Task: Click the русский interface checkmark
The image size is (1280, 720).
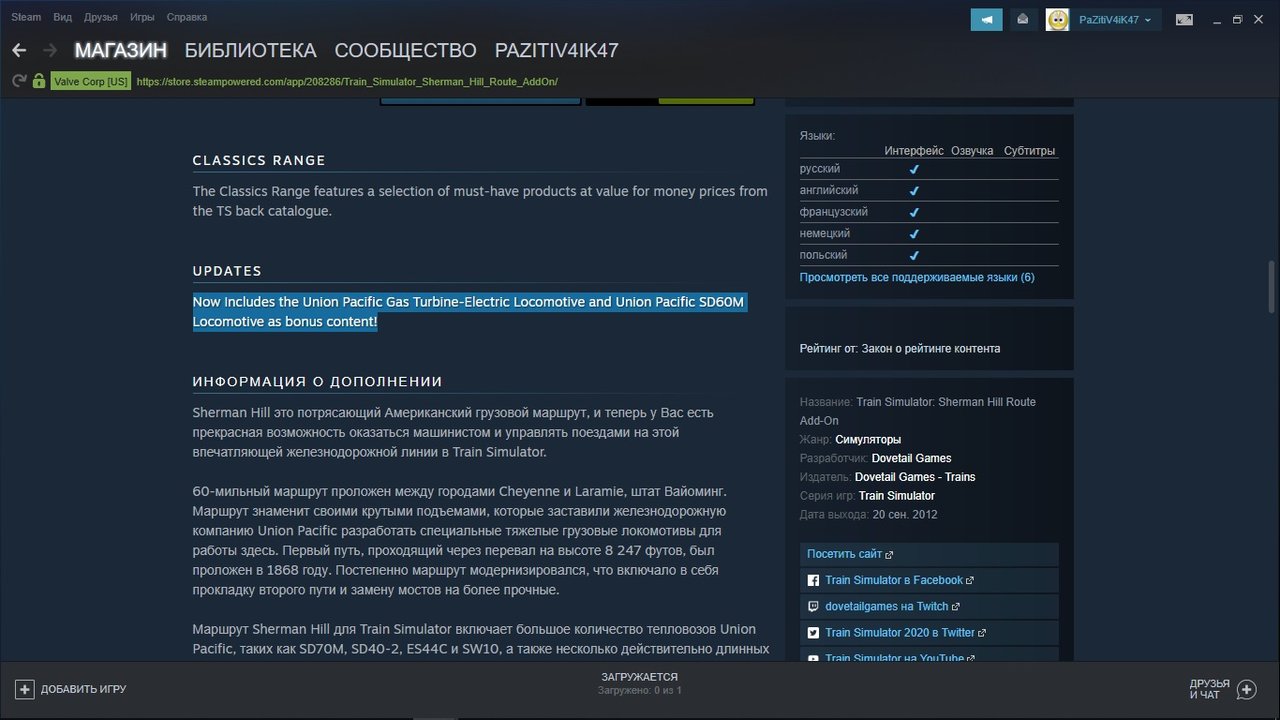Action: pos(914,169)
